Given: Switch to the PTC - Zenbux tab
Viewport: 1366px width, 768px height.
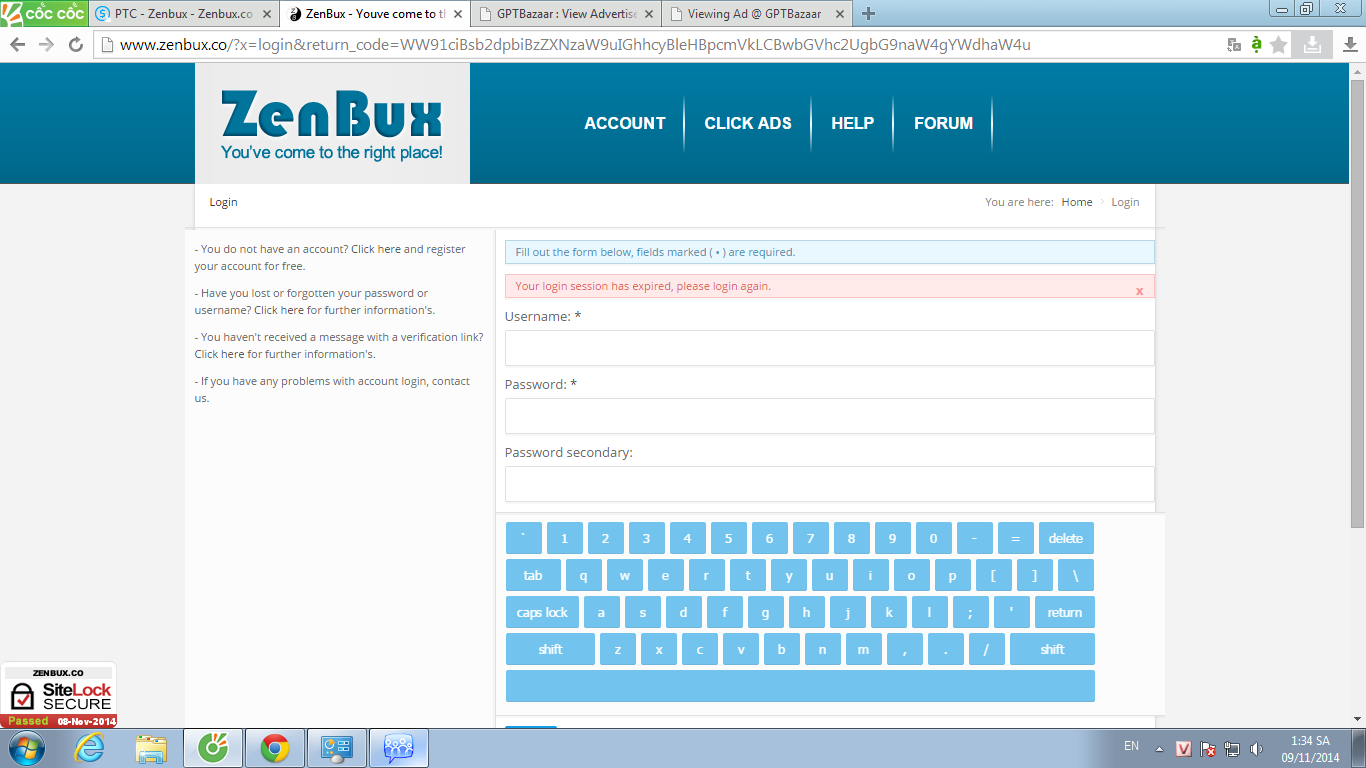Looking at the screenshot, I should [183, 14].
